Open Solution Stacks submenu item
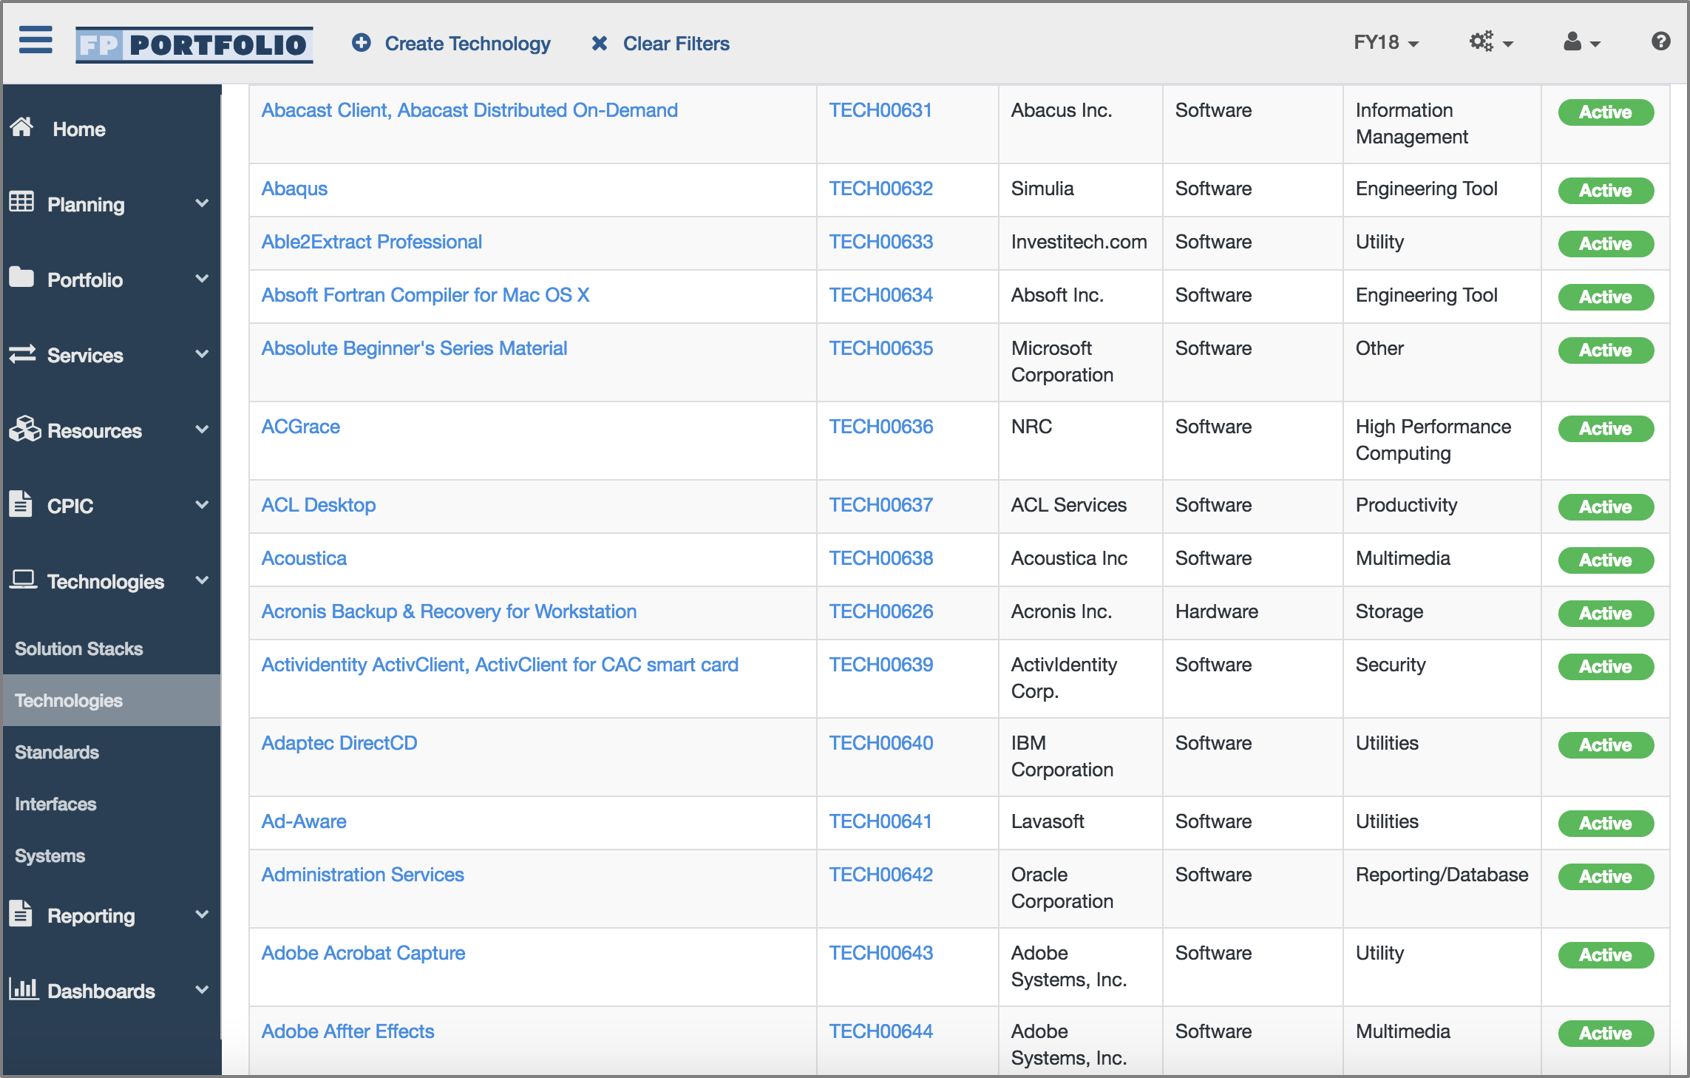The height and width of the screenshot is (1078, 1690). point(79,648)
